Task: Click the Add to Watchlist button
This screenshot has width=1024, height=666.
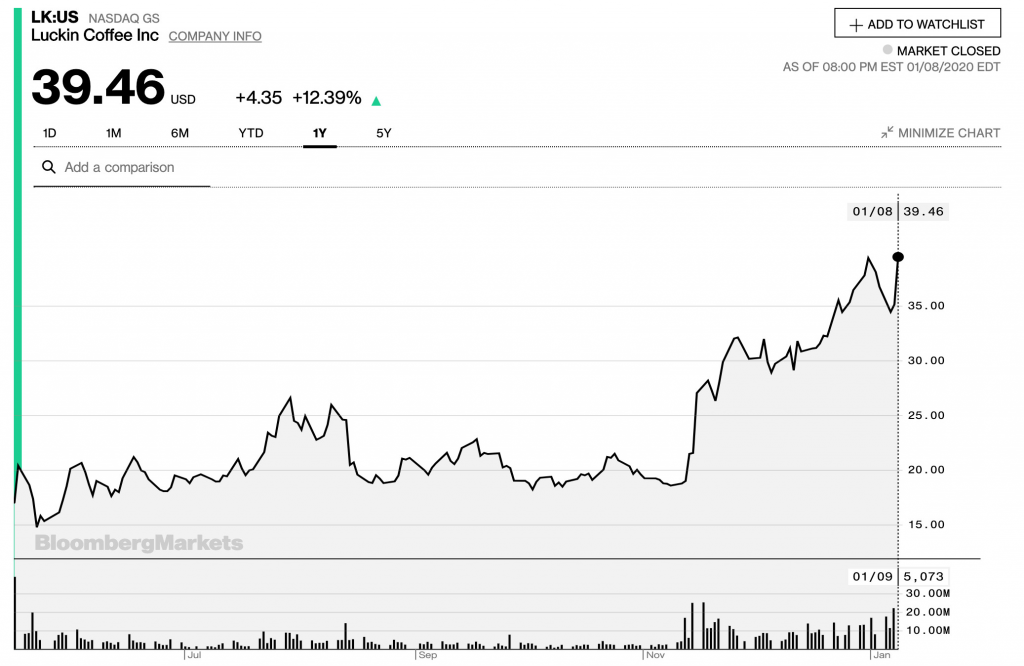Action: 918,24
